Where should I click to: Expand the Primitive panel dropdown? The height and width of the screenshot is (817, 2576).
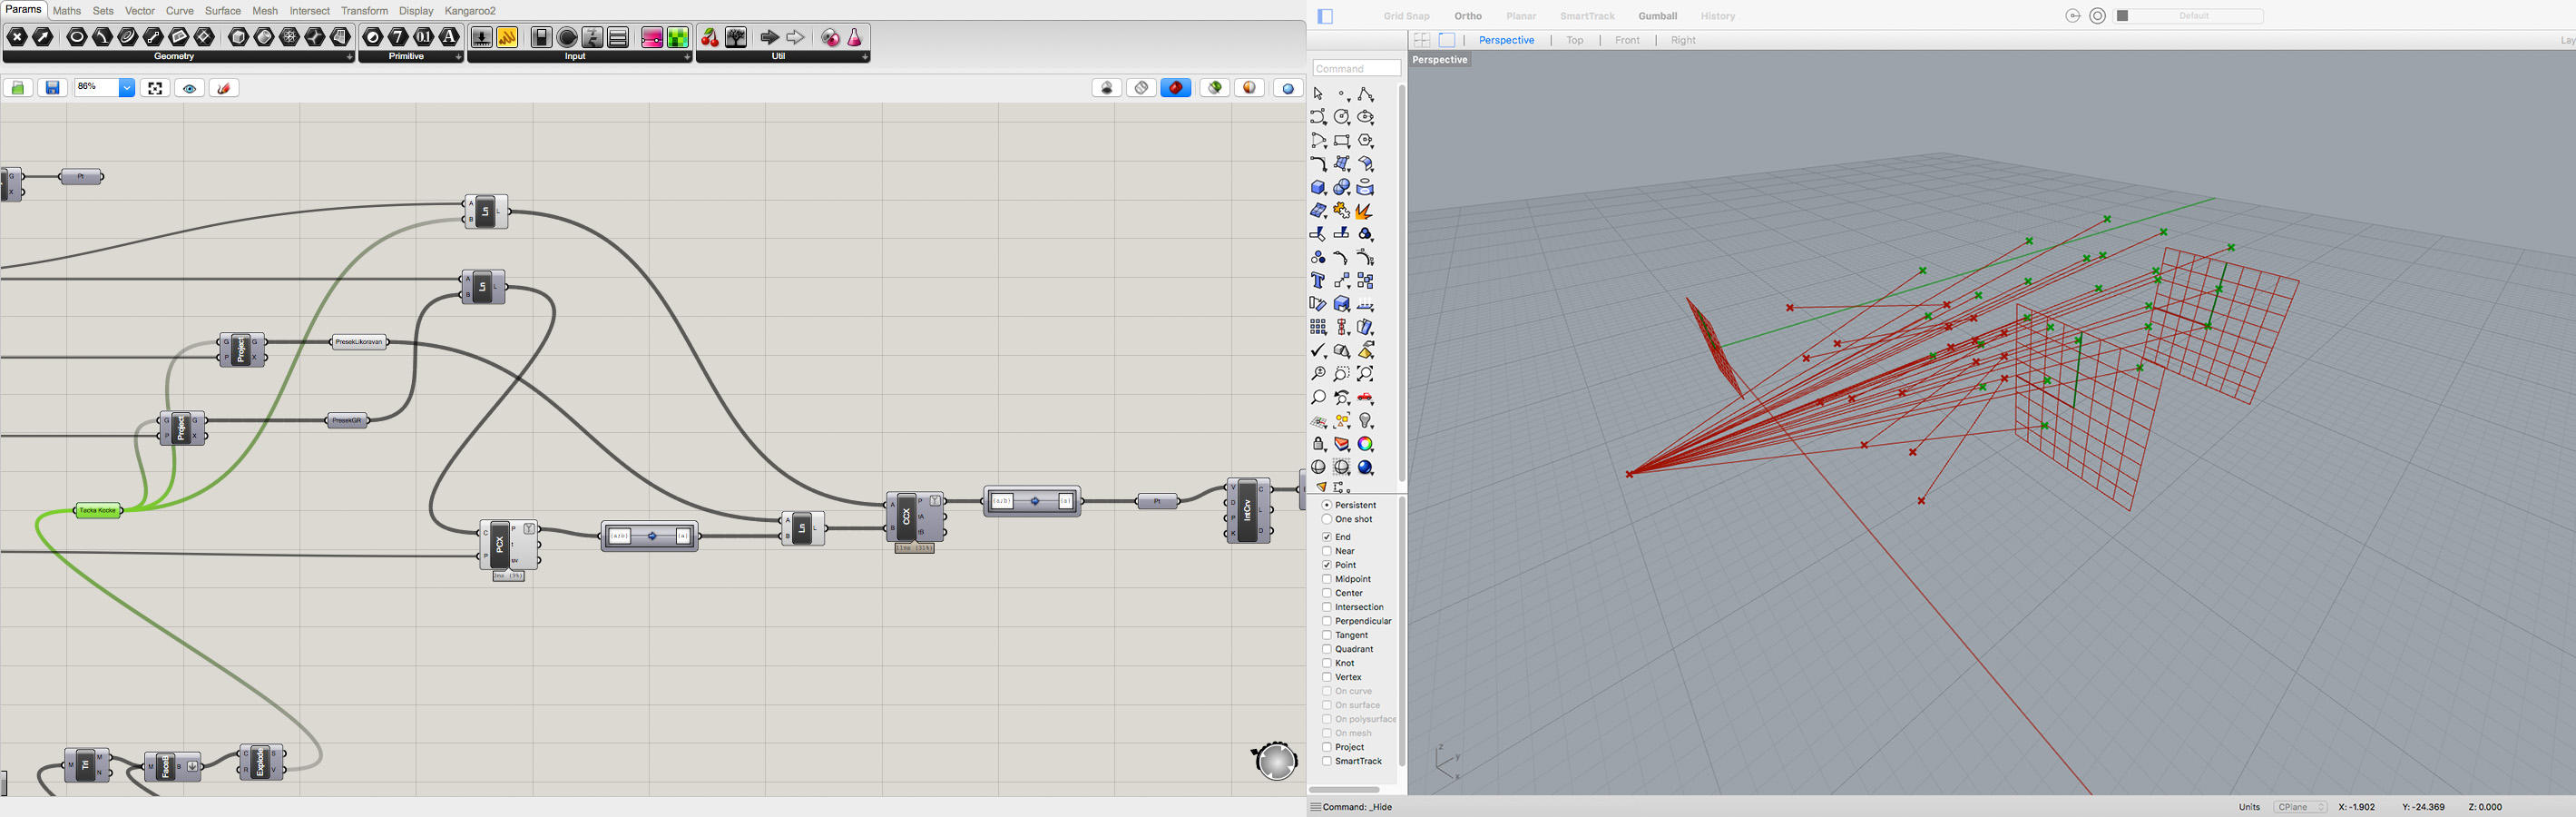[459, 57]
